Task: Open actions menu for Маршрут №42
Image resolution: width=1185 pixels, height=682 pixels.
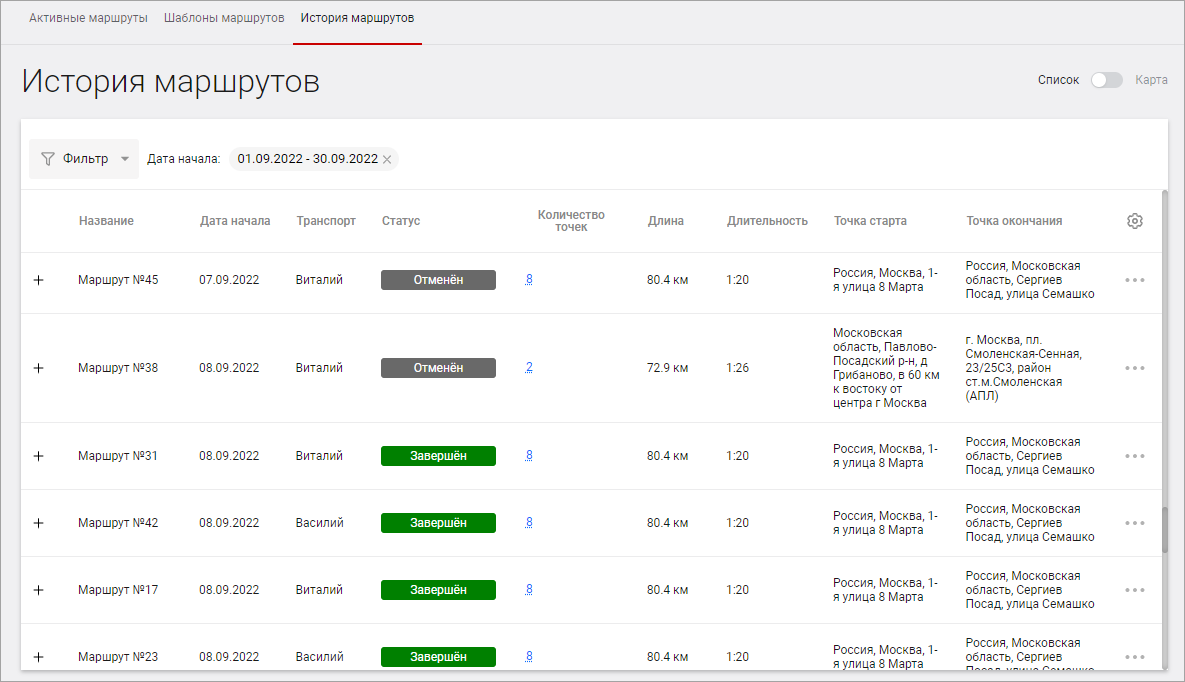Action: pos(1134,523)
